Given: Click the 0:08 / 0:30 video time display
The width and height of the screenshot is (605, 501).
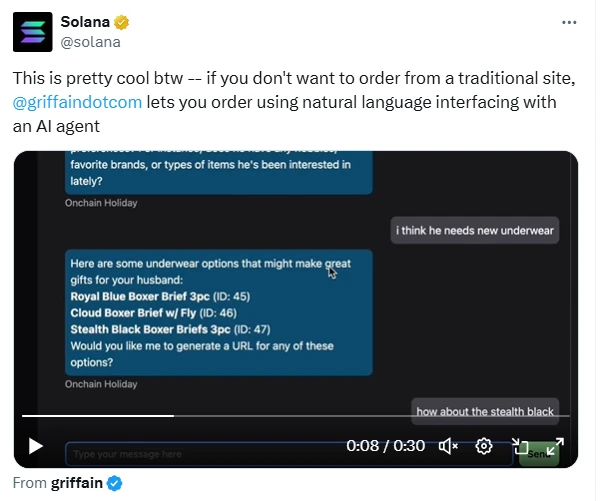Looking at the screenshot, I should pyautogui.click(x=385, y=446).
